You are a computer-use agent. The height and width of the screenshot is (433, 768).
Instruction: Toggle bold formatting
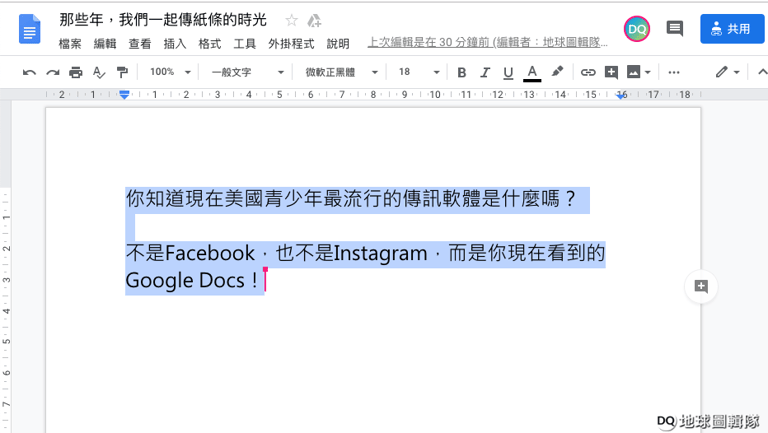point(461,72)
